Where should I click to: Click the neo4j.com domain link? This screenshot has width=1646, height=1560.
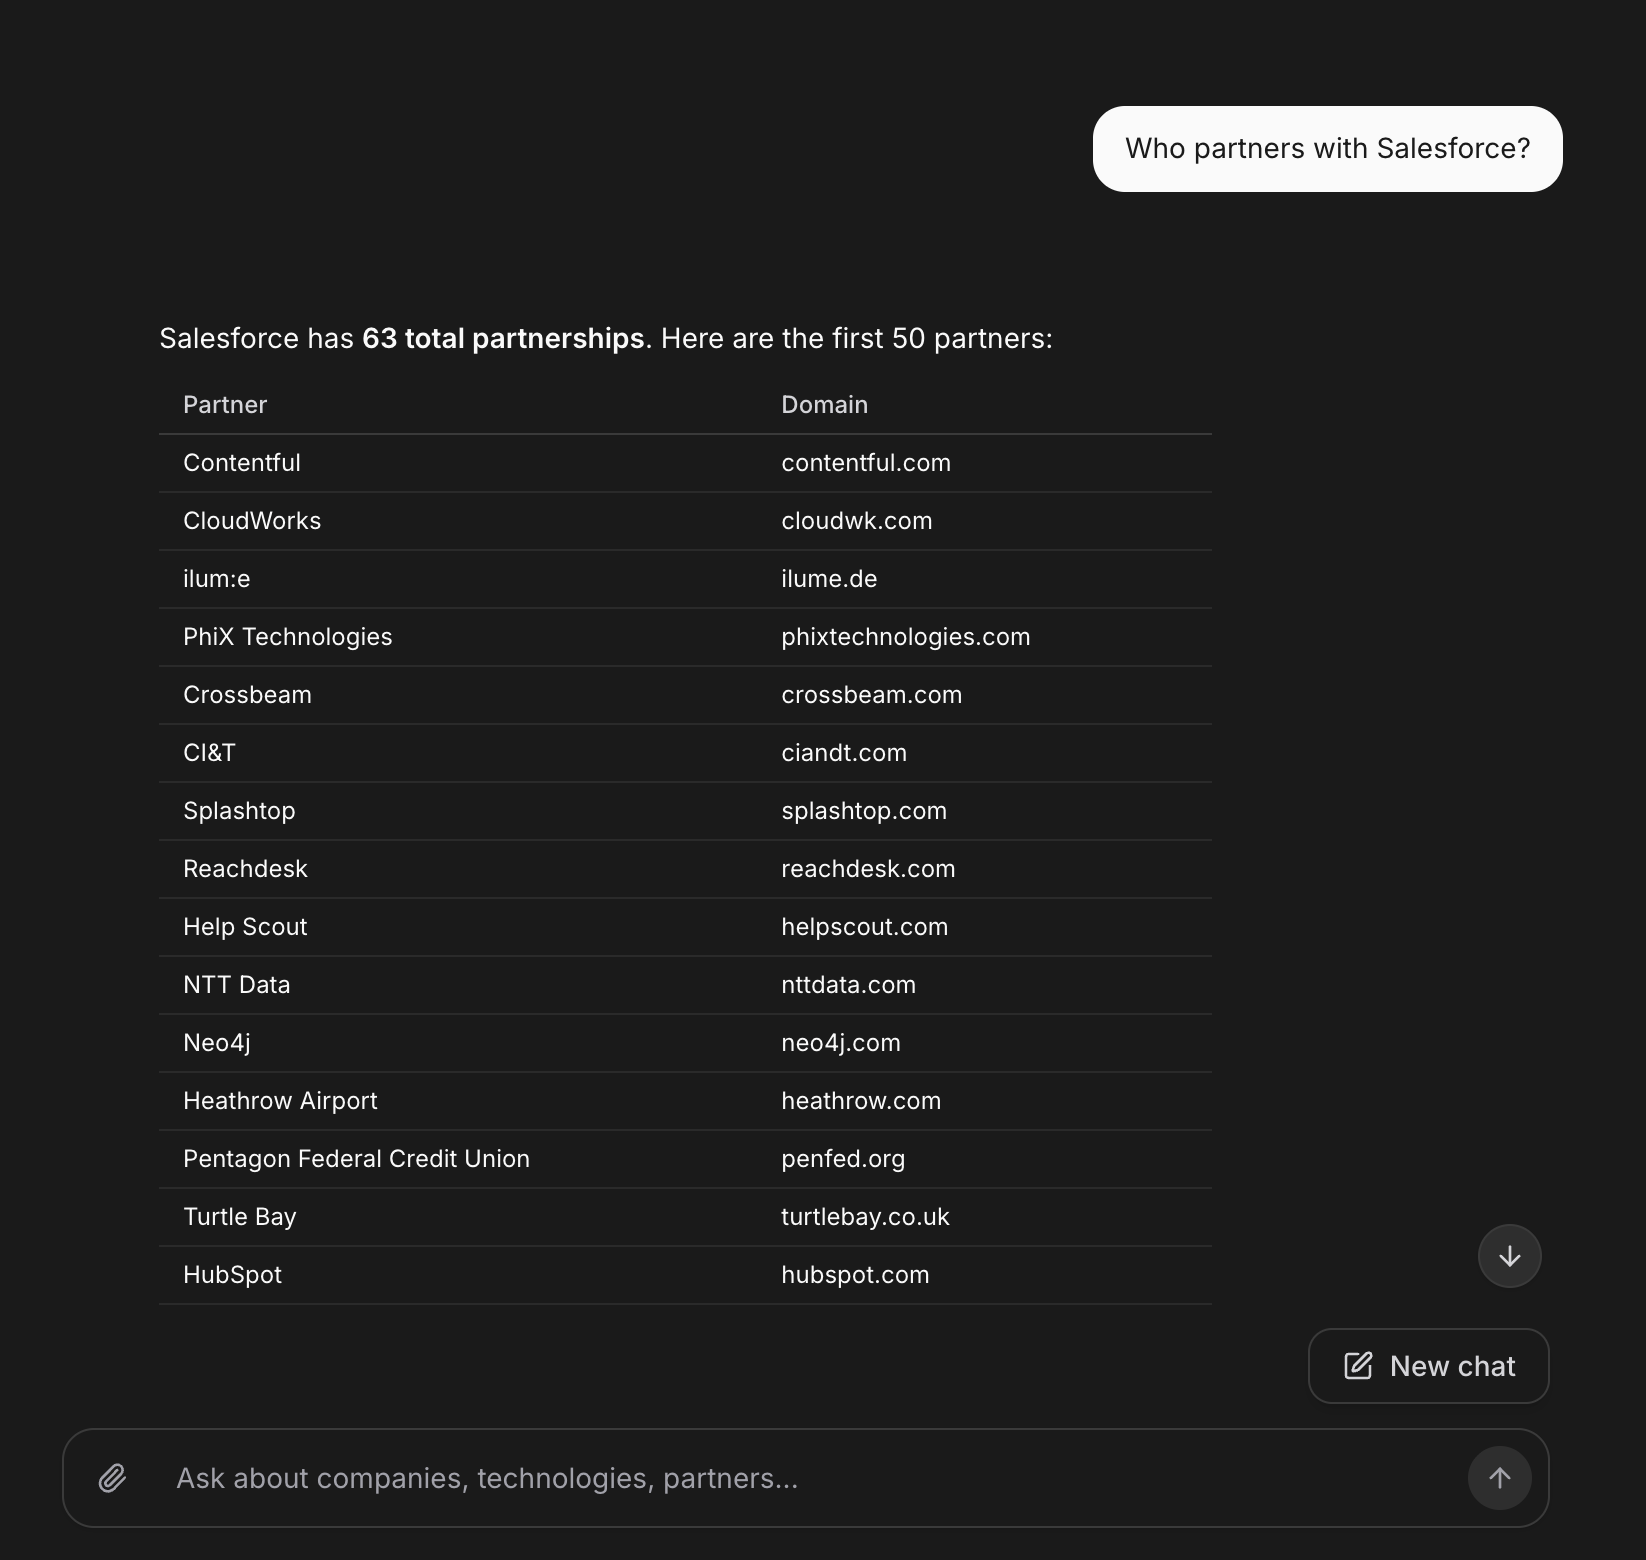(x=841, y=1043)
